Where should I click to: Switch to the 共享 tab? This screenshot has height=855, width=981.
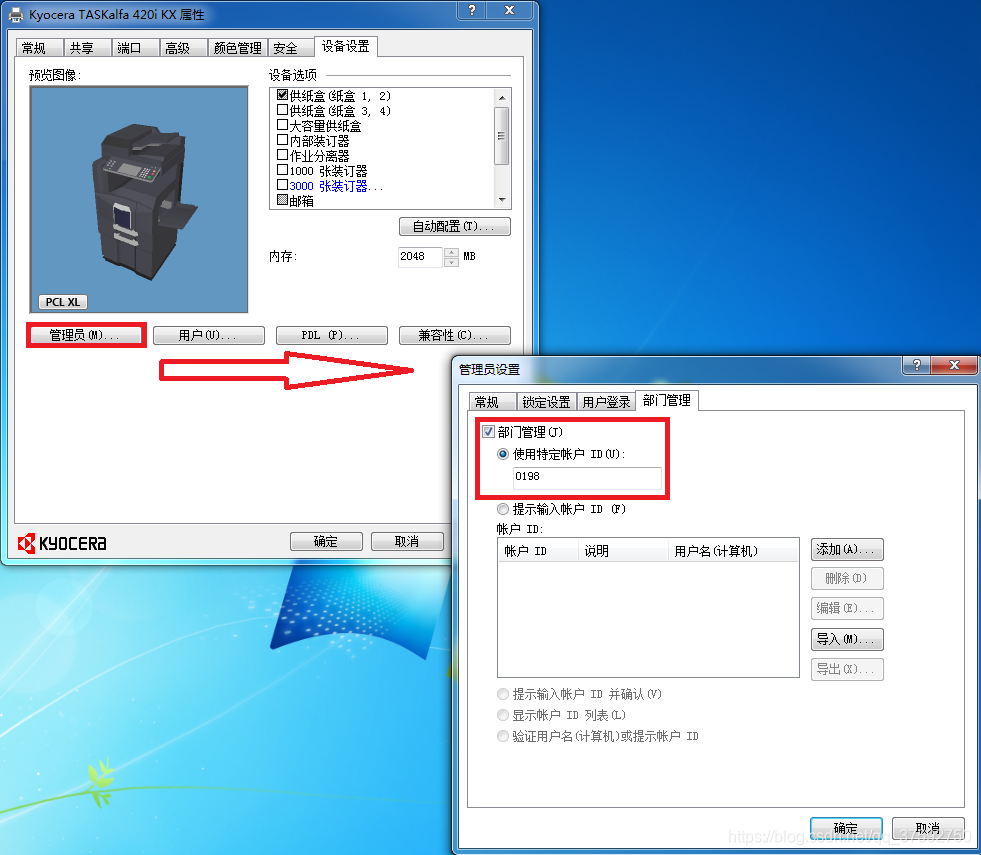point(87,48)
